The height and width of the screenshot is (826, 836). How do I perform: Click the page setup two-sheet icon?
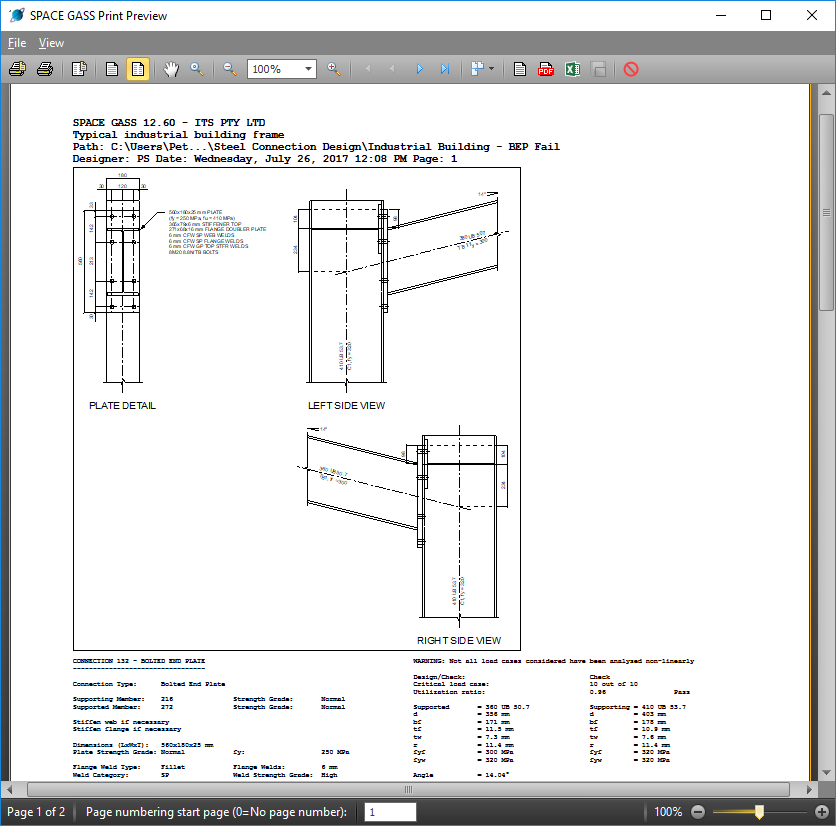tap(79, 69)
